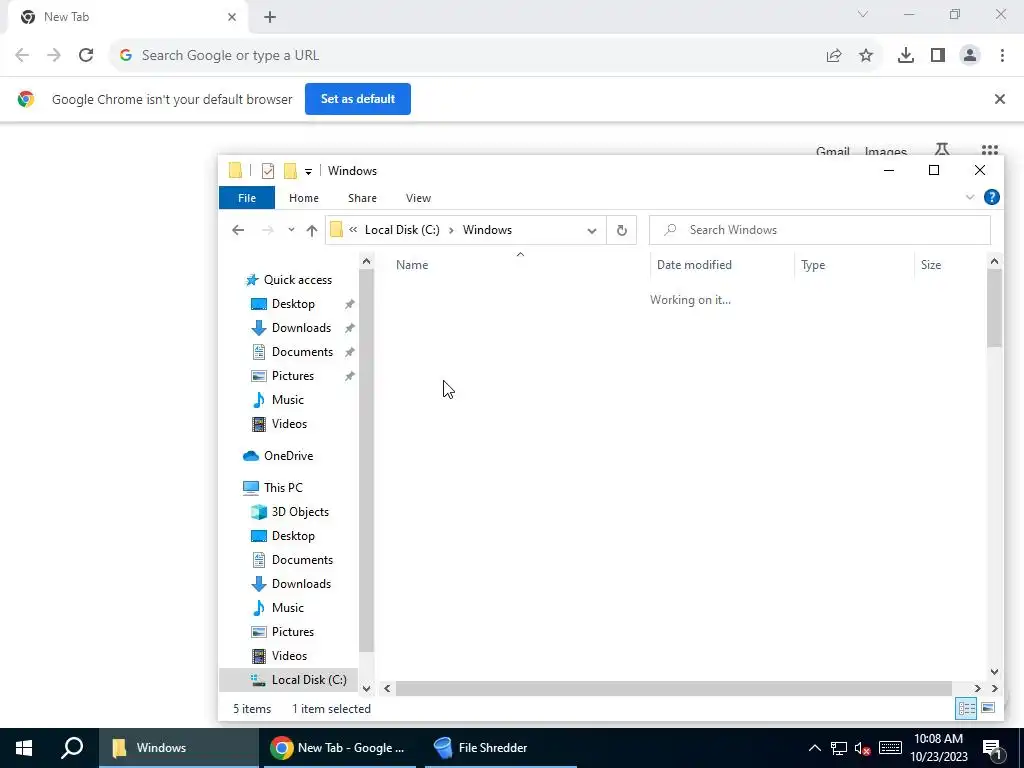
Task: Open notification center icon
Action: pyautogui.click(x=992, y=748)
